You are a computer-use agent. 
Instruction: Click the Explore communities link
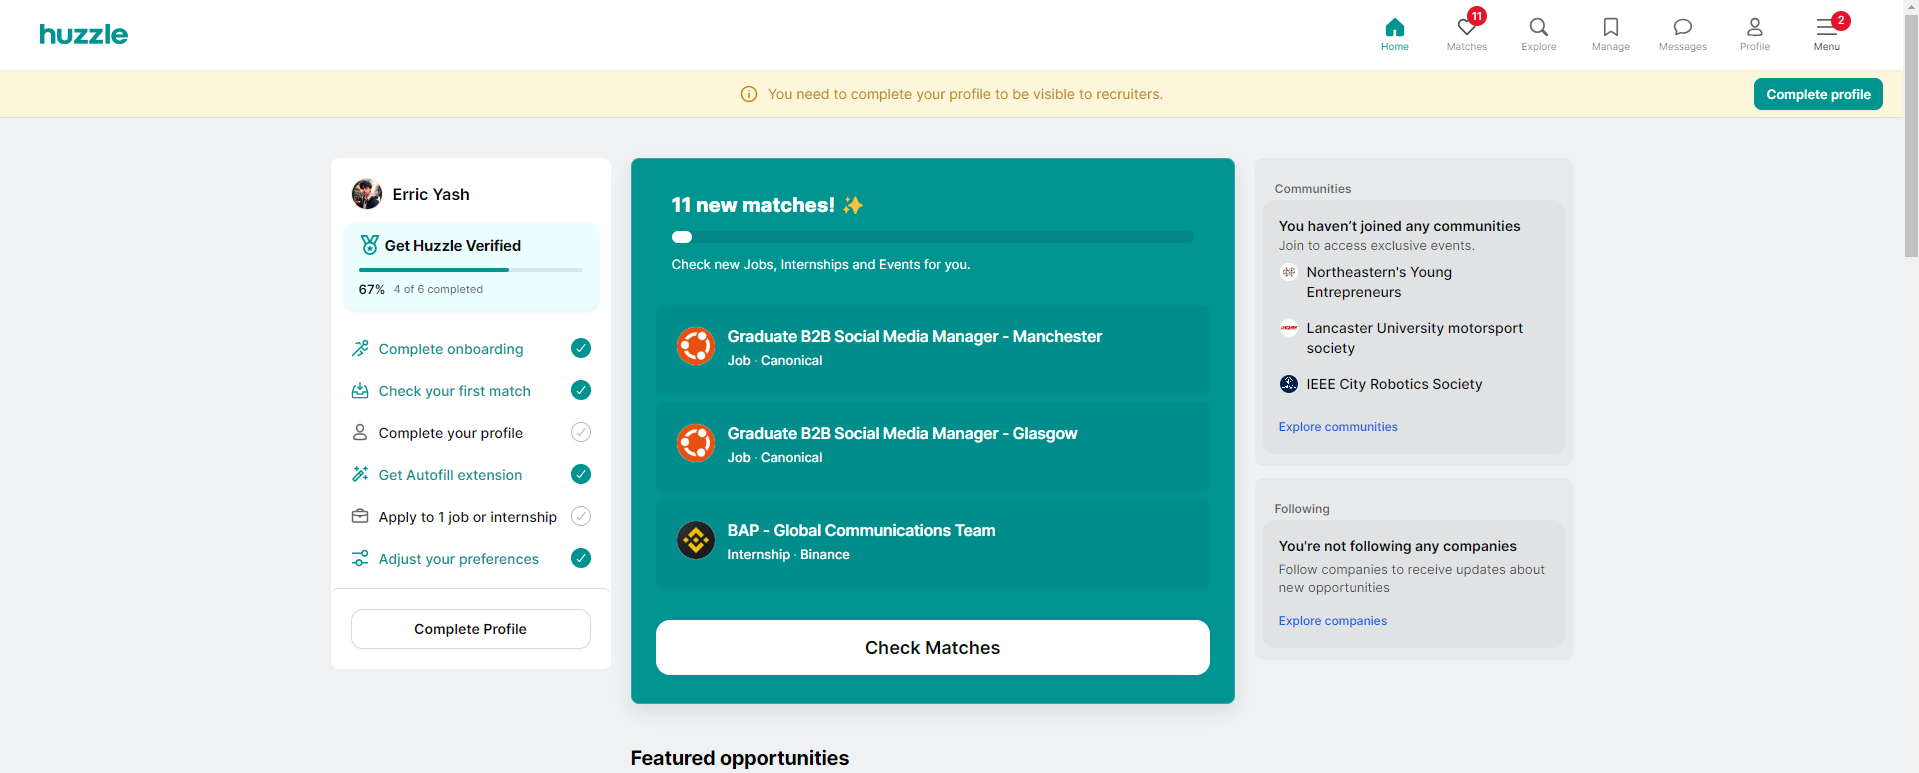1338,427
